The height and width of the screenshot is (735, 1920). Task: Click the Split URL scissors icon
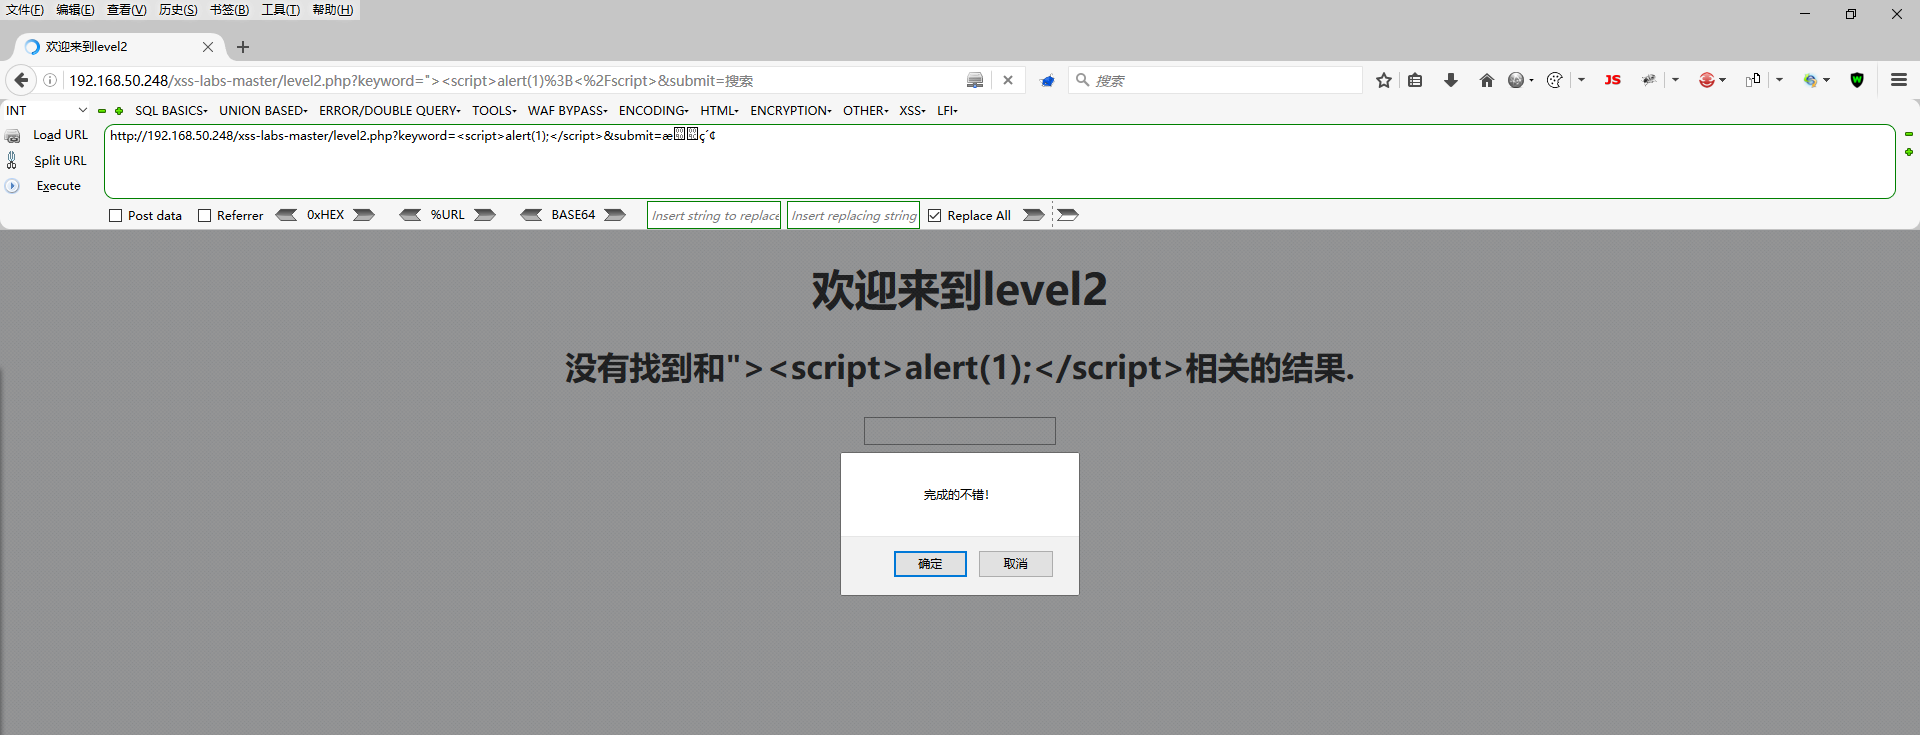pyautogui.click(x=12, y=160)
